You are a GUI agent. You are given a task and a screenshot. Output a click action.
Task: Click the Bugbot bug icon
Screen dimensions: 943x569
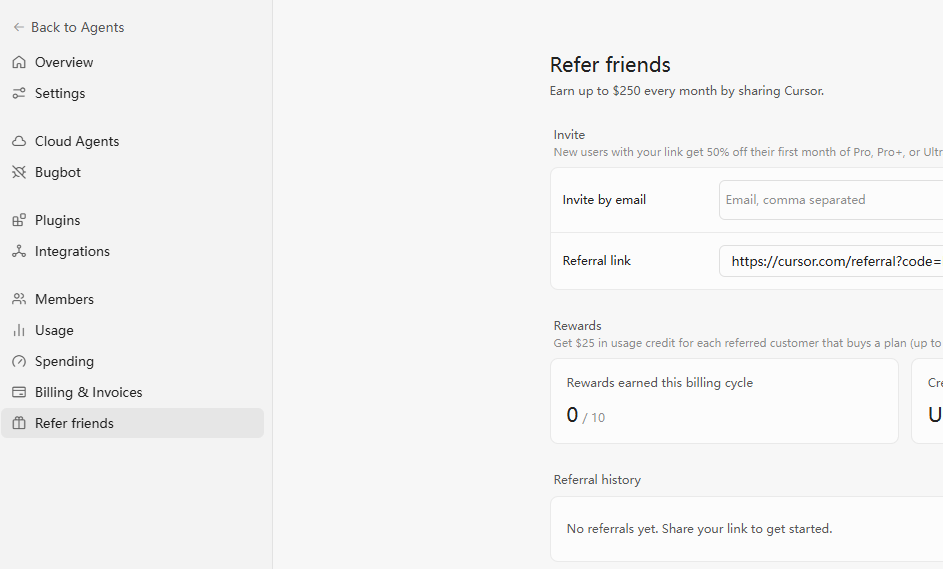pos(19,172)
